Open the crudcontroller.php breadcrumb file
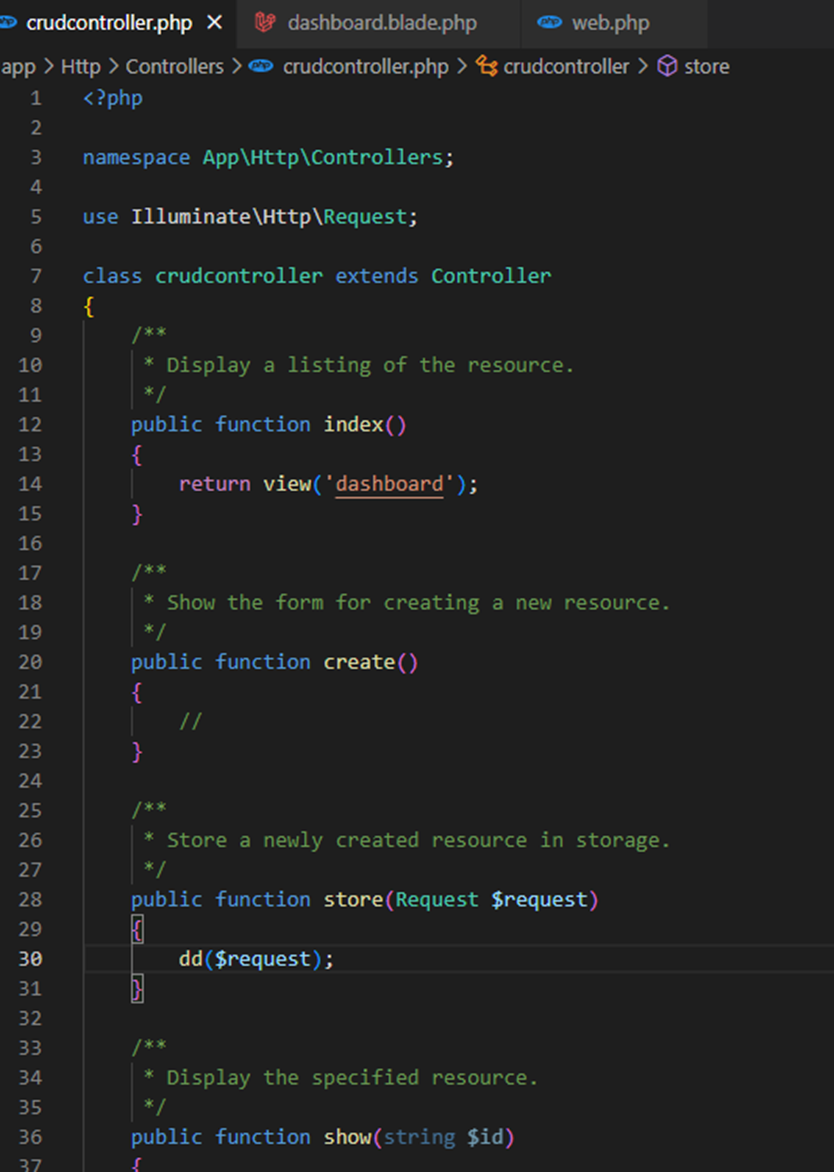834x1172 pixels. pyautogui.click(x=365, y=67)
